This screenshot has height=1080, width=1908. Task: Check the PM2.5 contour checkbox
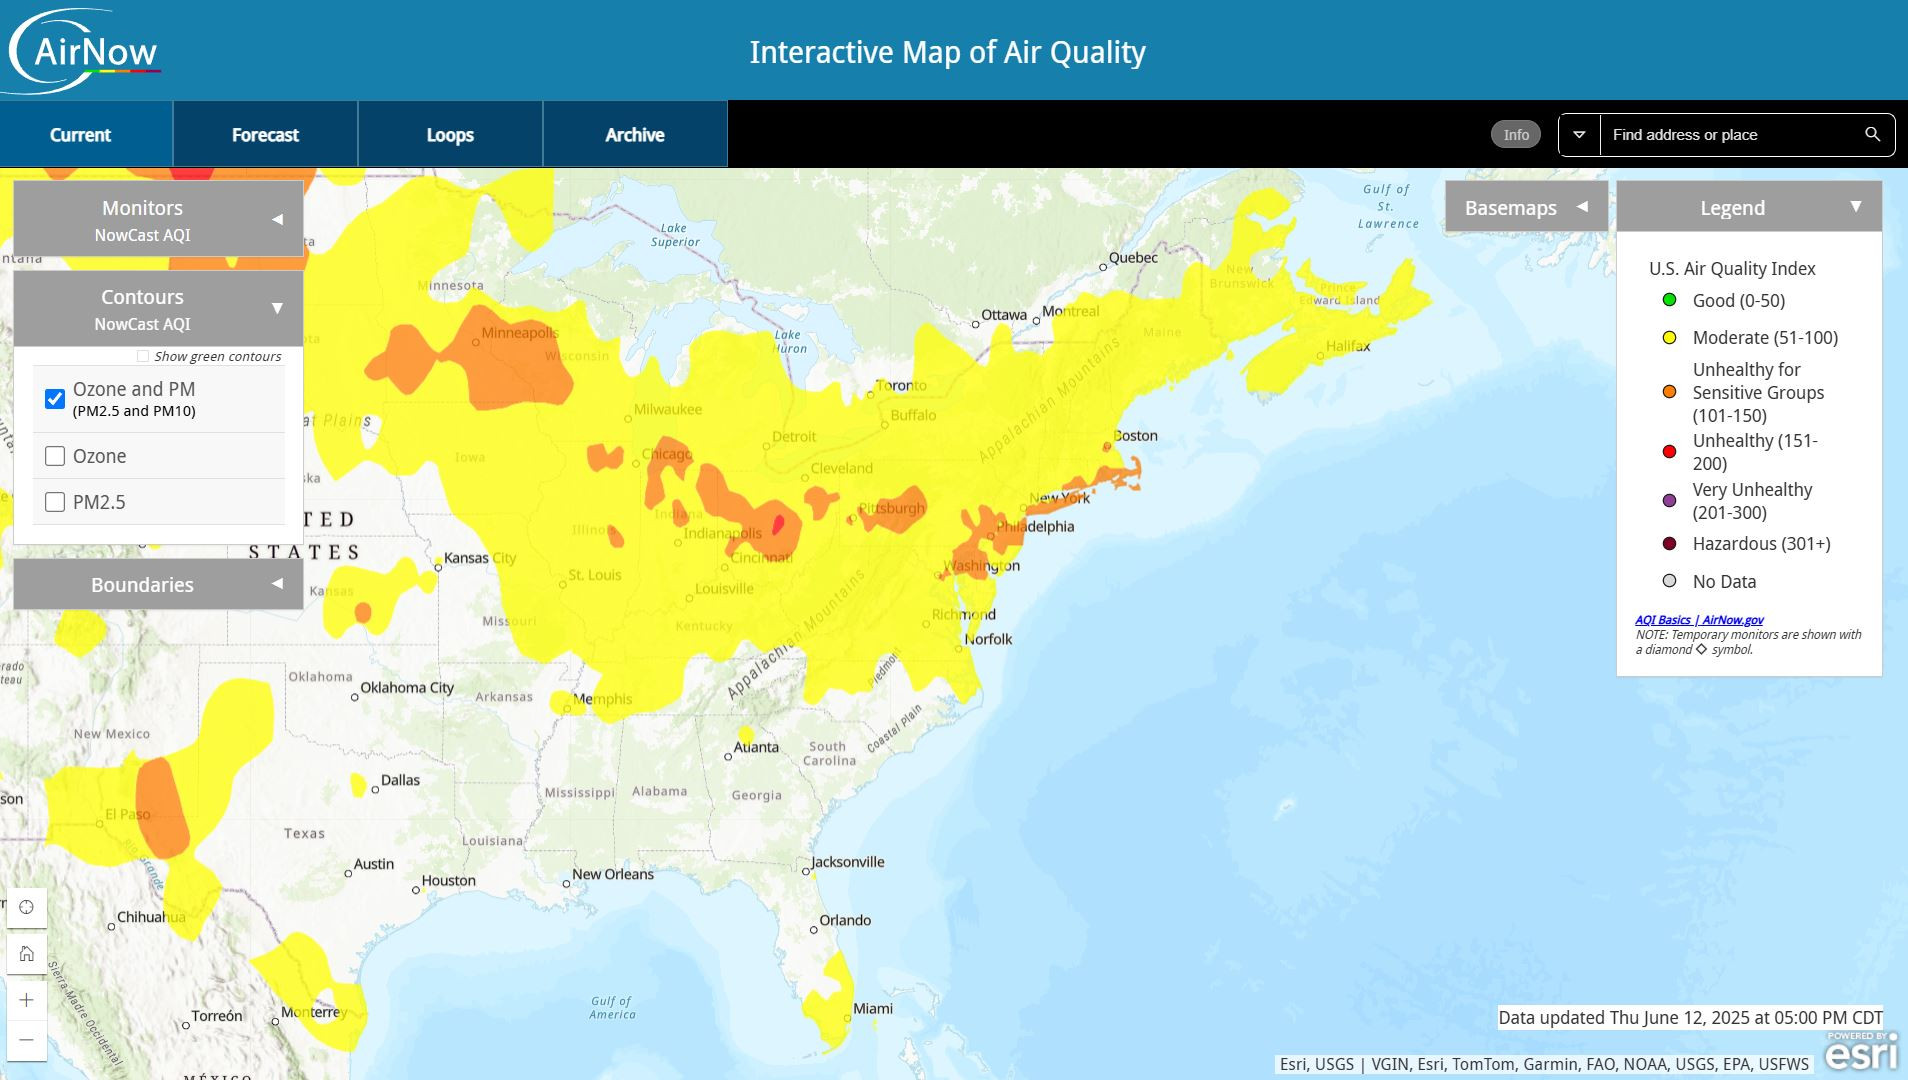(x=55, y=502)
